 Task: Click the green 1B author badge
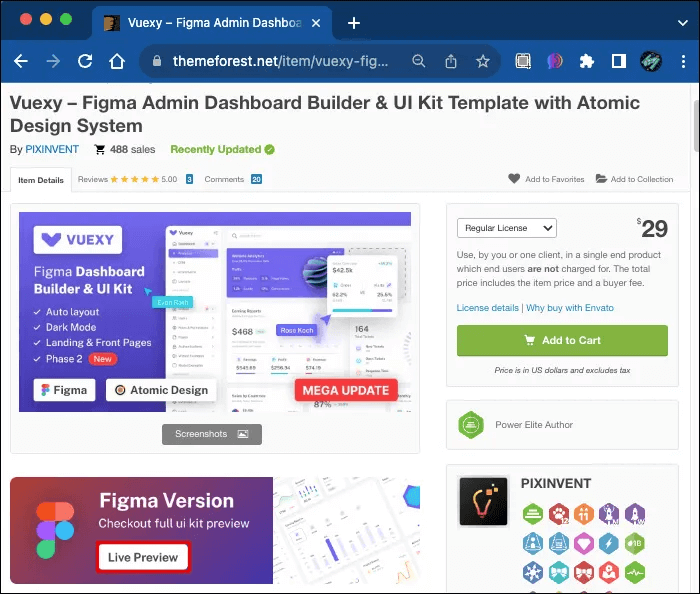click(634, 543)
